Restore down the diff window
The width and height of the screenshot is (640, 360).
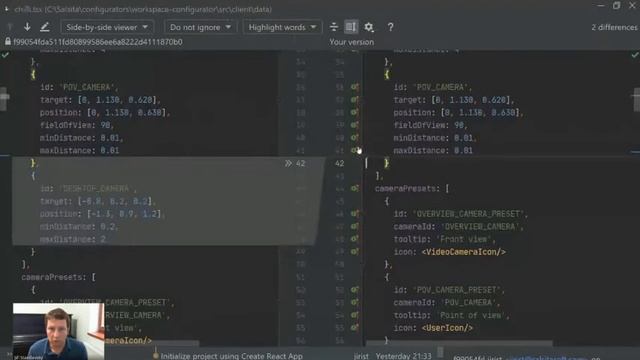pos(616,5)
